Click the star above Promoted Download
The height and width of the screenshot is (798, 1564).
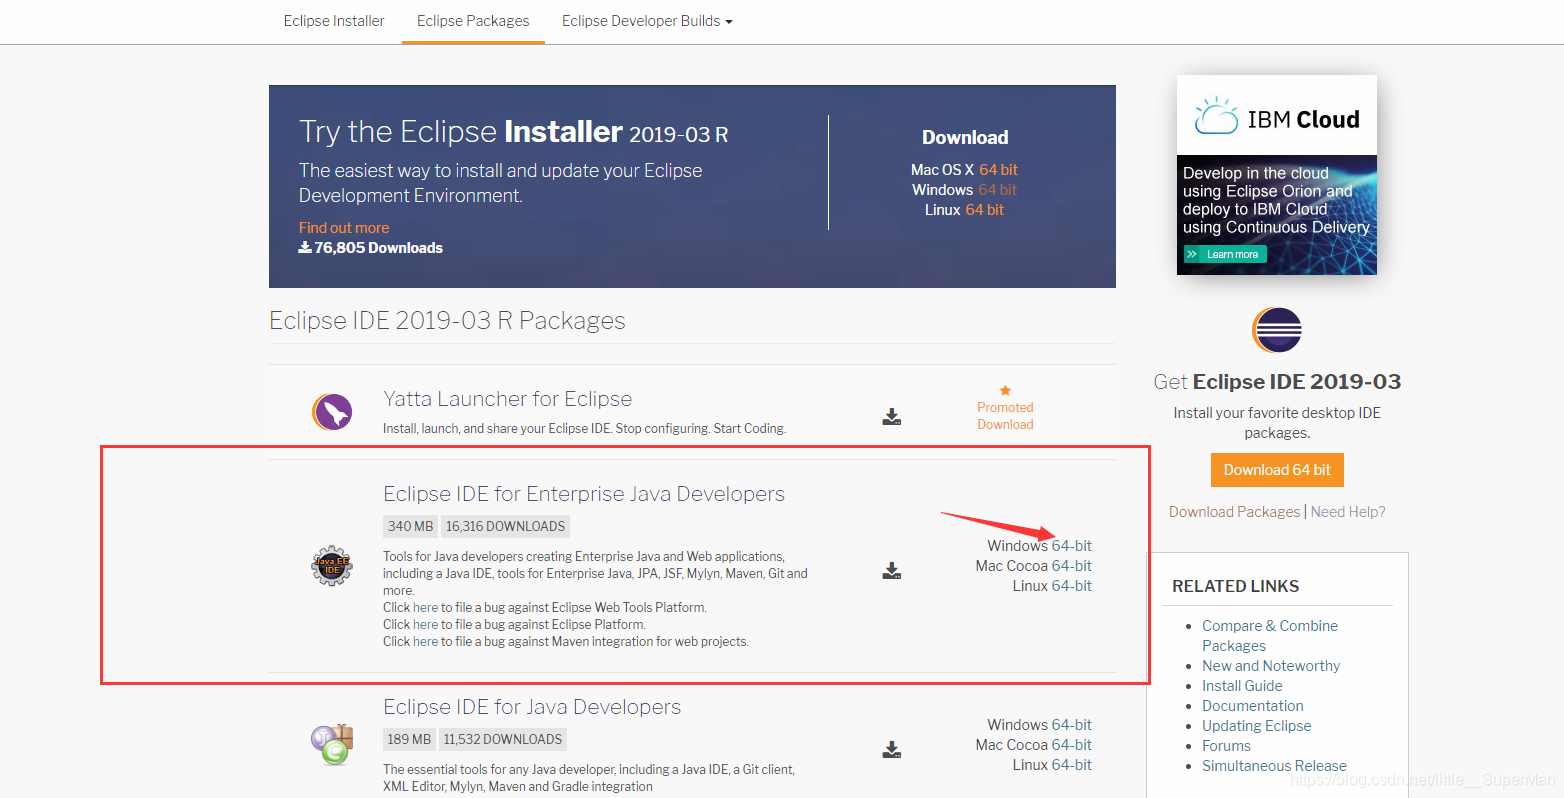tap(1004, 390)
